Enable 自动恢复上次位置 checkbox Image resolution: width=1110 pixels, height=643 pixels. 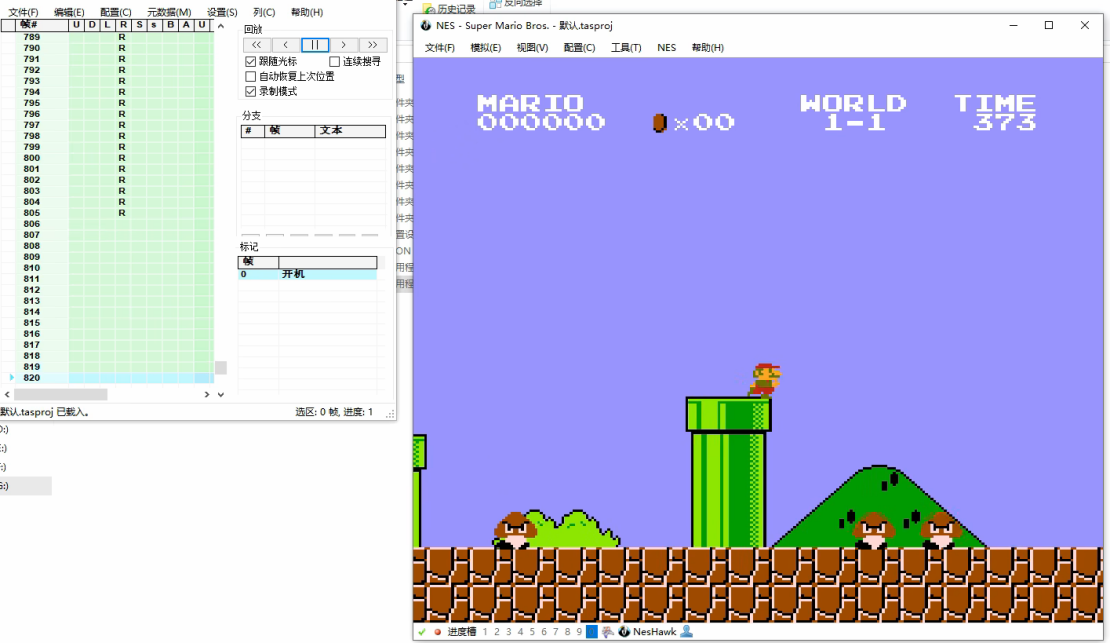click(251, 76)
